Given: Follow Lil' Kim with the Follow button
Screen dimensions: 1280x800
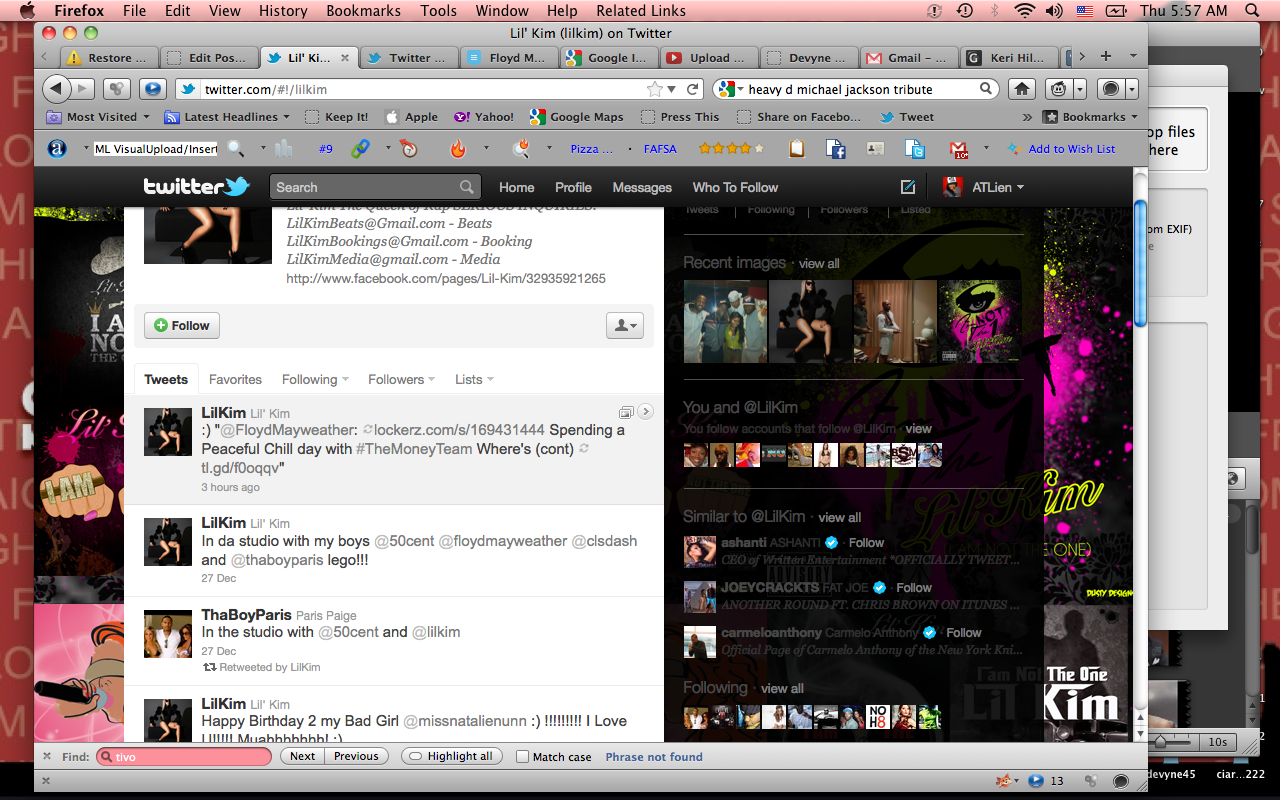Looking at the screenshot, I should click(x=181, y=325).
